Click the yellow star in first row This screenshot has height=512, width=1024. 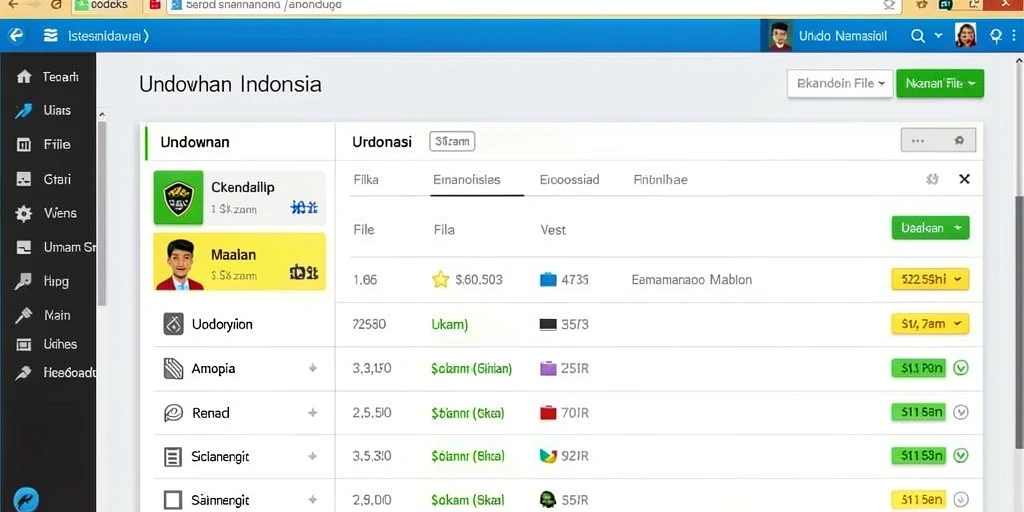(x=441, y=280)
